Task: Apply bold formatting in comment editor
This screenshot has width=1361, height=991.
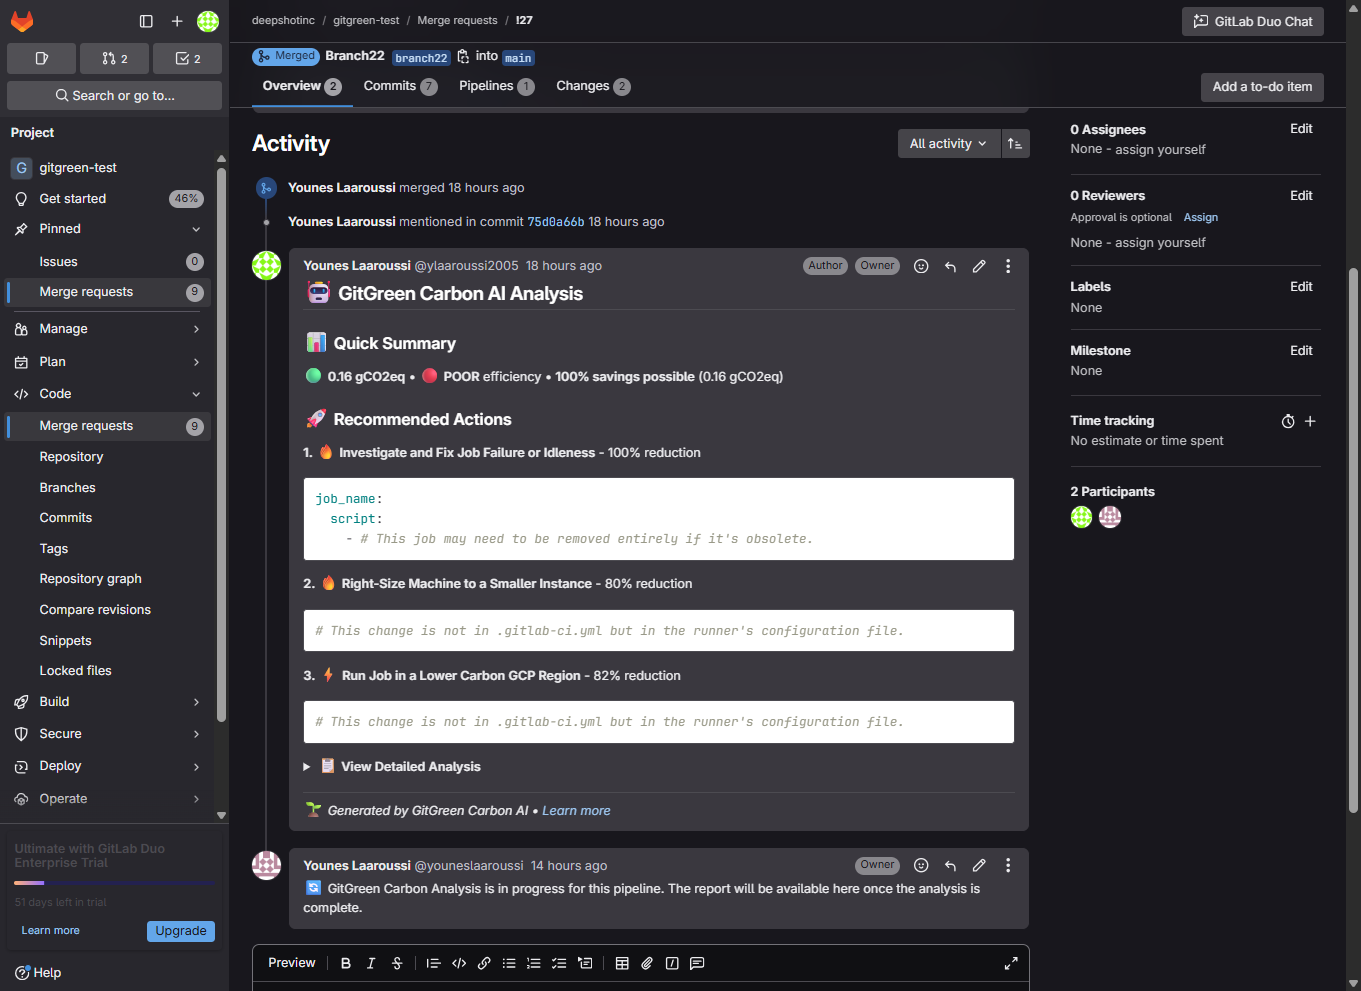Action: click(x=346, y=963)
